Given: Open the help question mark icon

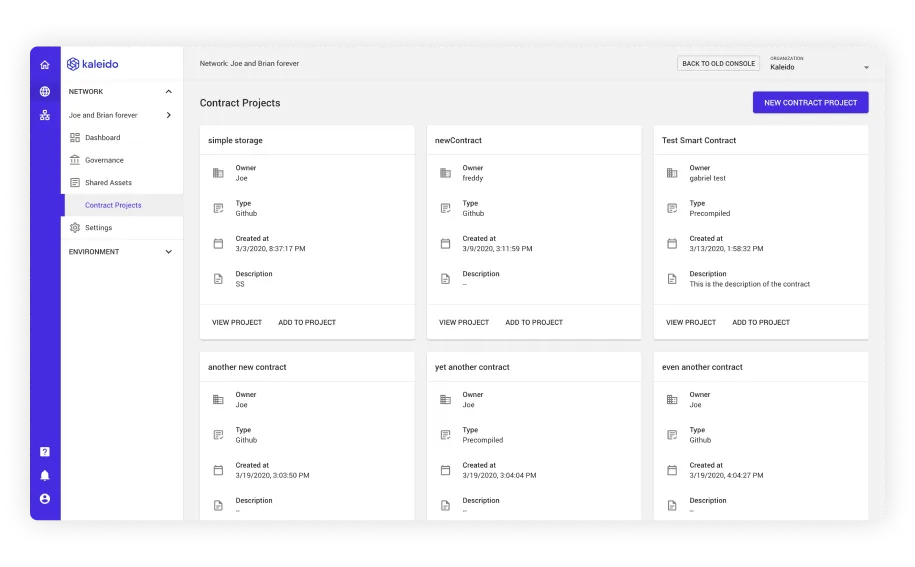Looking at the screenshot, I should [45, 452].
